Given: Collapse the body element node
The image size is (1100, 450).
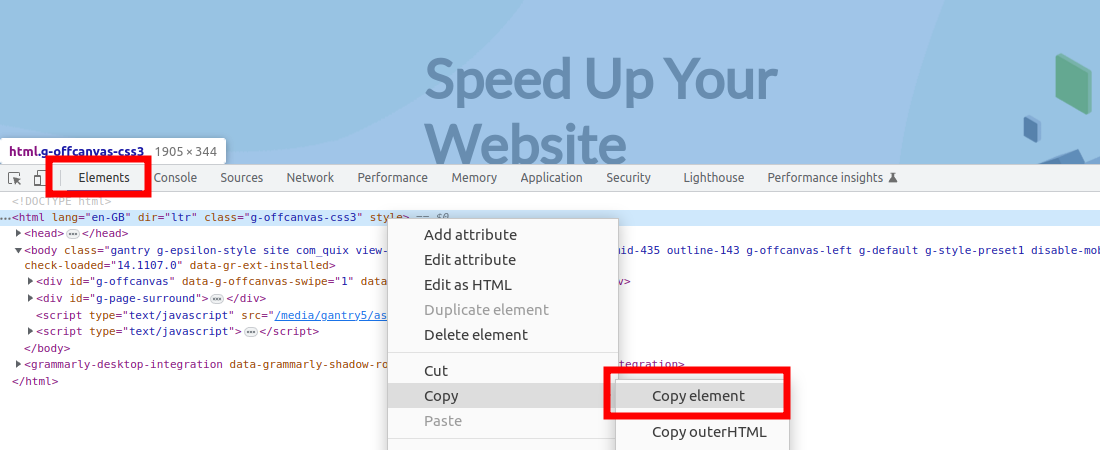Looking at the screenshot, I should (18, 250).
